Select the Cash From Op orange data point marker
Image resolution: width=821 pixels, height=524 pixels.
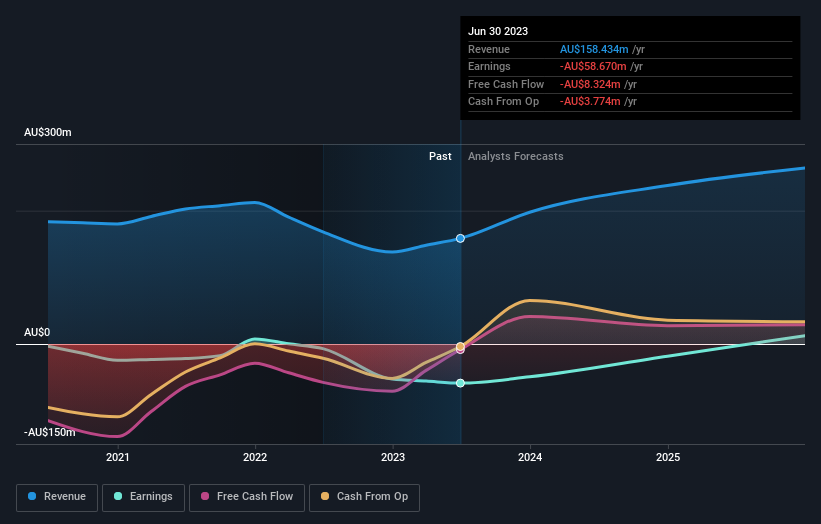coord(460,347)
